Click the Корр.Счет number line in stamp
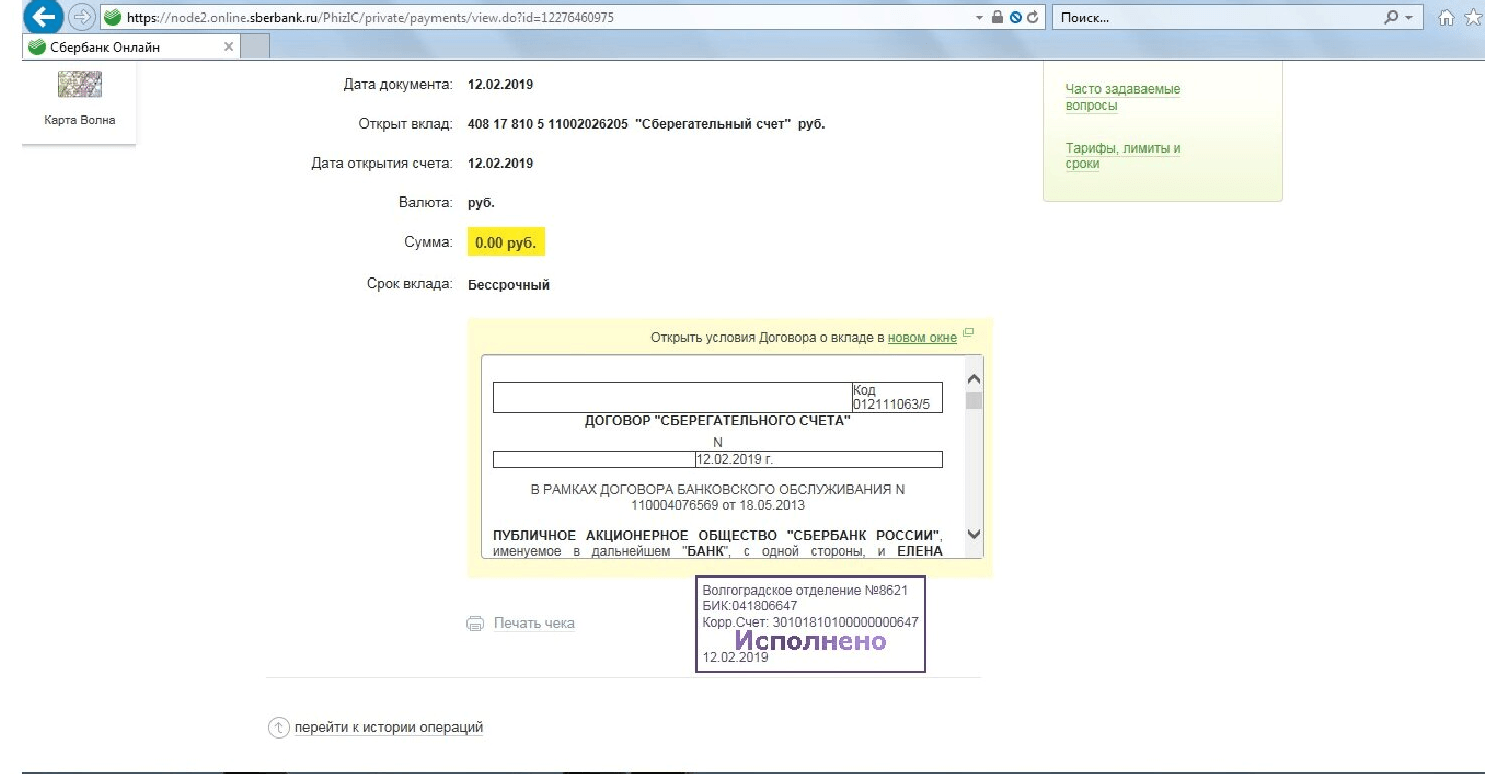1485x774 pixels. (810, 622)
